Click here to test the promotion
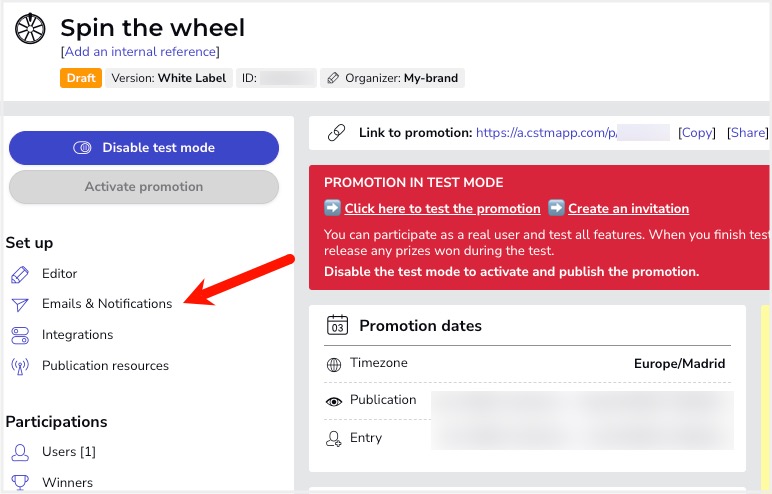Viewport: 772px width, 494px height. [x=442, y=209]
